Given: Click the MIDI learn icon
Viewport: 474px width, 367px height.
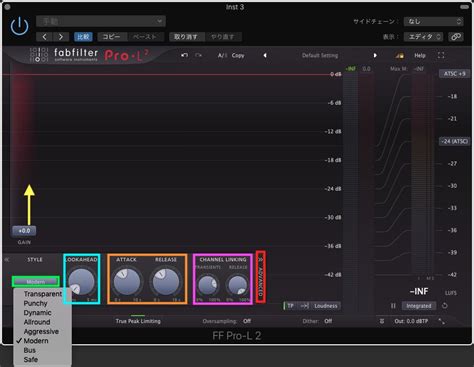Looking at the screenshot, I should click(399, 55).
